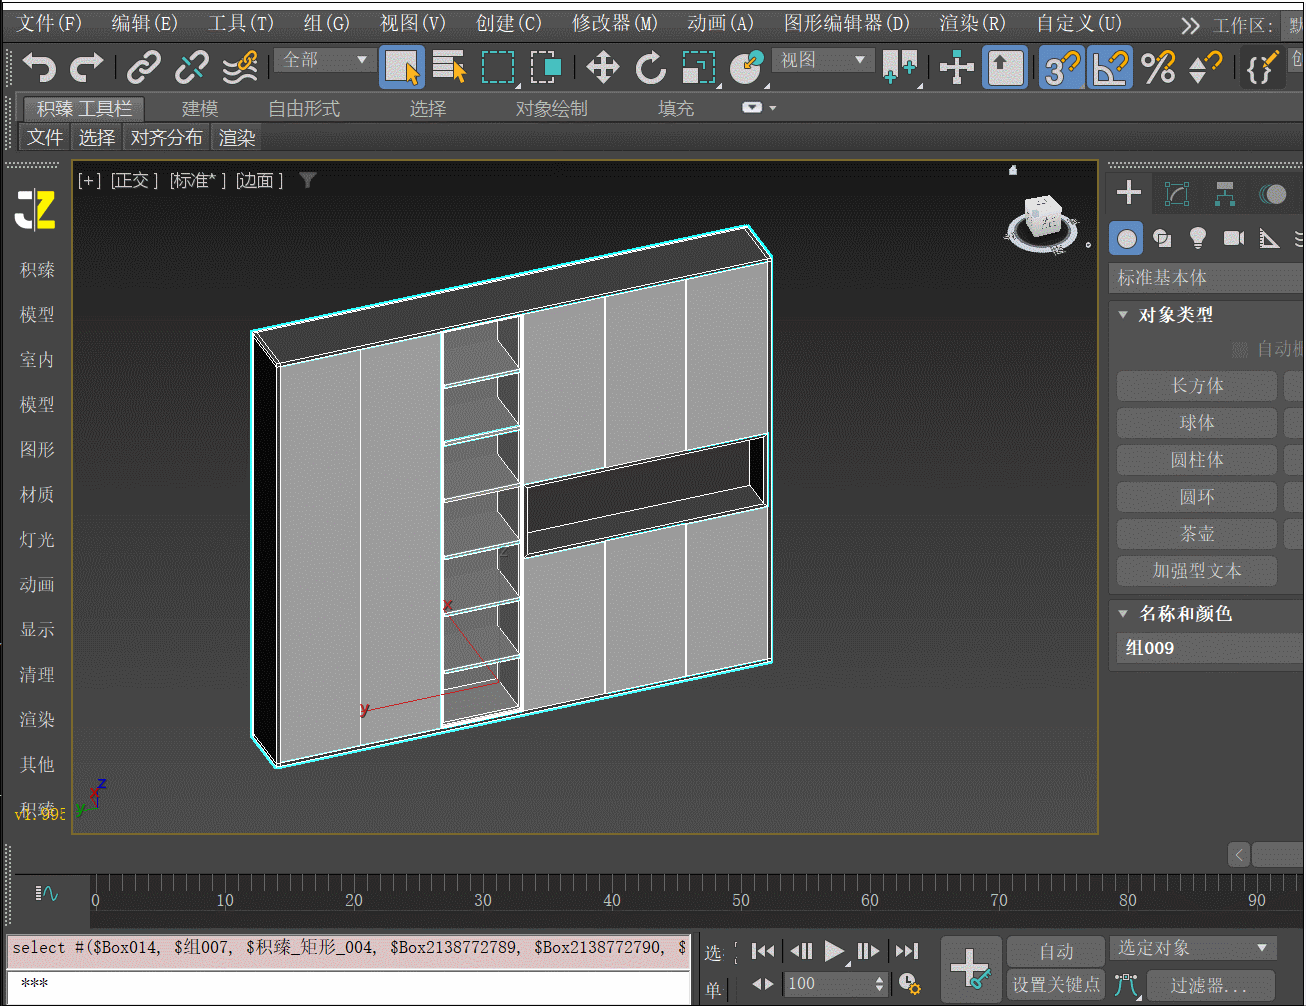Click the 灯光 item in left sidebar

37,540
